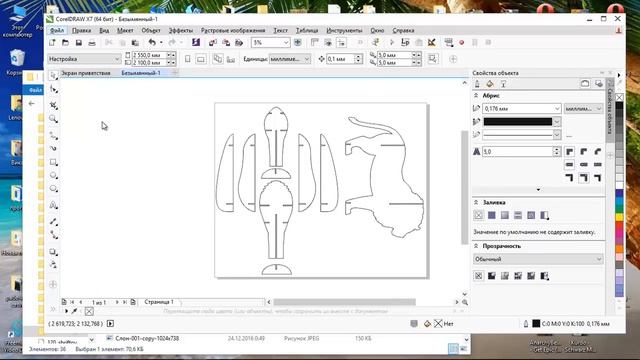
Task: Select Uniform fill type in Заливка
Action: pyautogui.click(x=492, y=215)
